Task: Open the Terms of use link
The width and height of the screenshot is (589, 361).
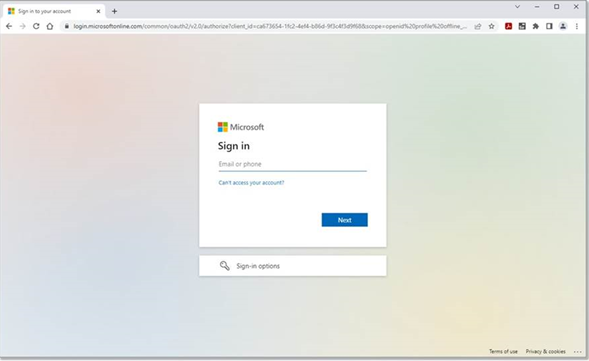Action: click(503, 351)
